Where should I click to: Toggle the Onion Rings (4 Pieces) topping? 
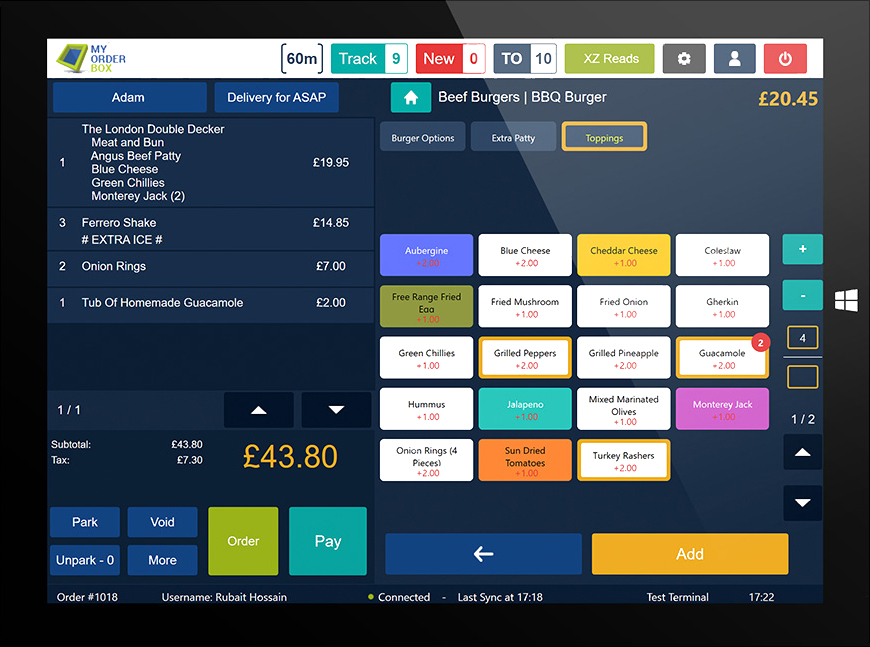point(427,460)
